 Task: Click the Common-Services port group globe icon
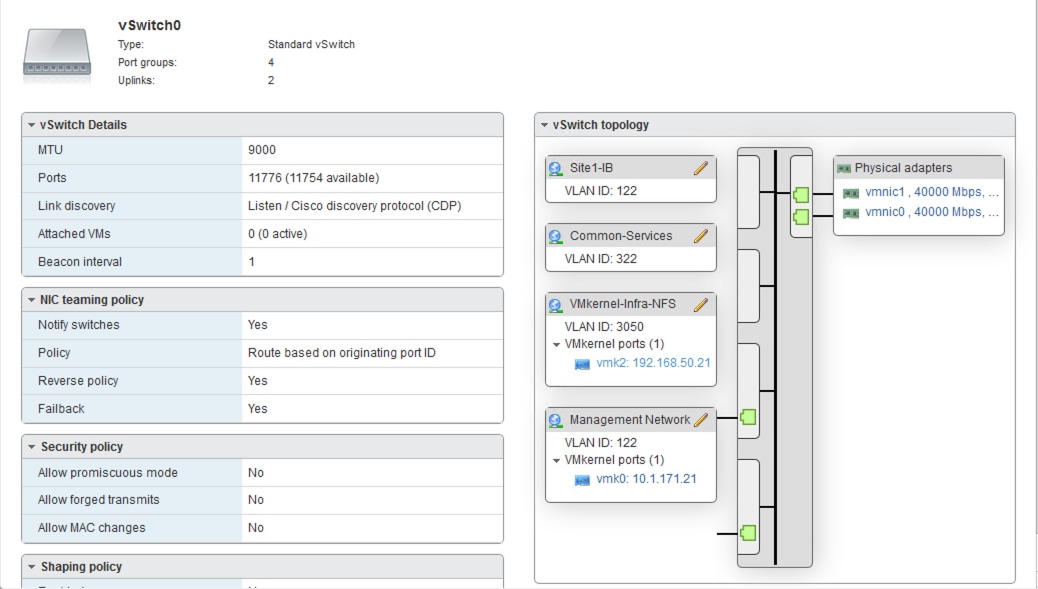point(555,236)
